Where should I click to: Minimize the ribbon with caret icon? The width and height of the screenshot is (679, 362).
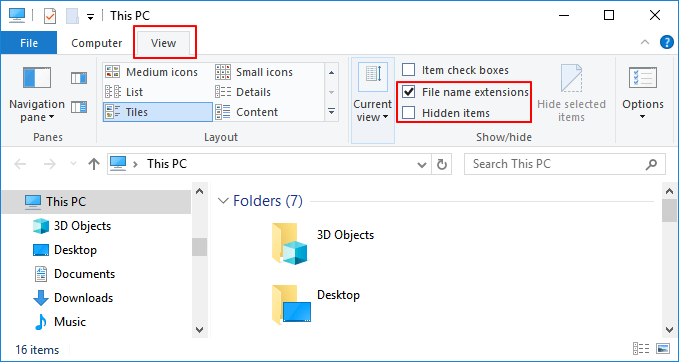click(x=645, y=42)
